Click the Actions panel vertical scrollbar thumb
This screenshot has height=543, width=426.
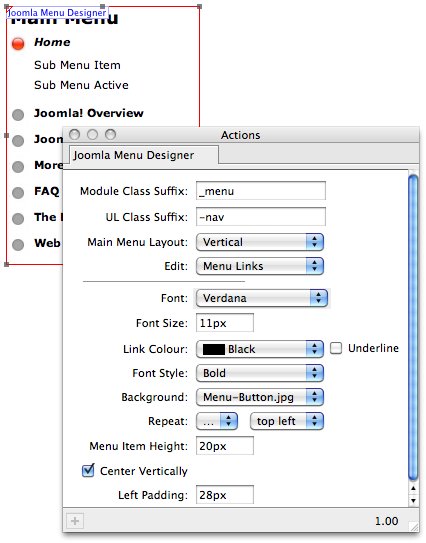413,328
